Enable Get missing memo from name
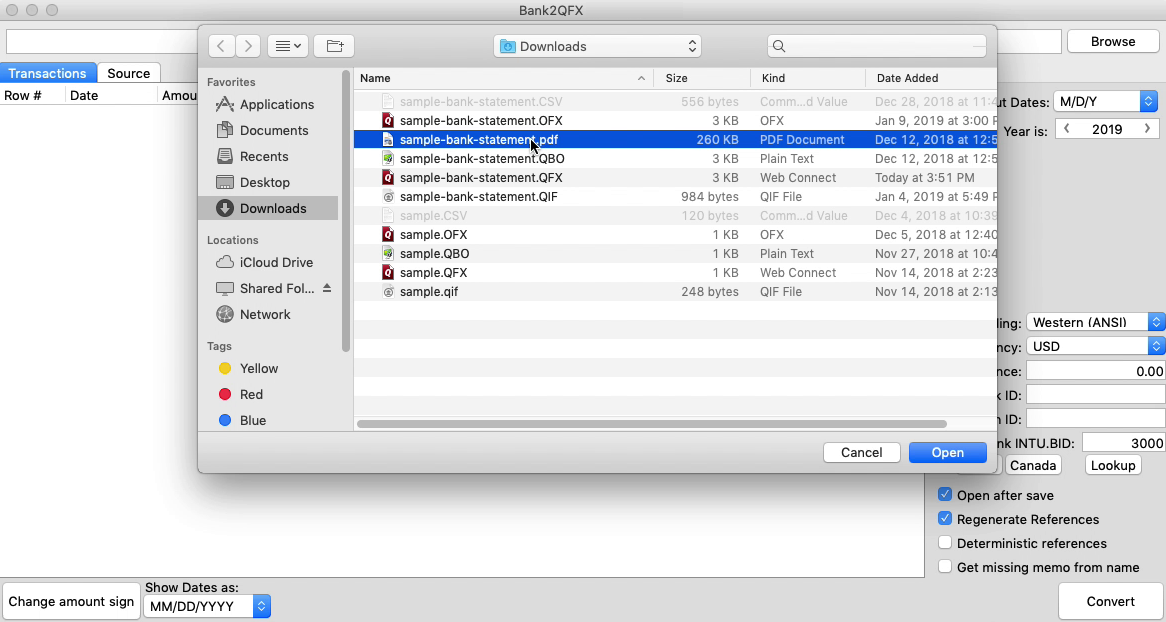Screen dimensions: 1166x622 (944, 566)
